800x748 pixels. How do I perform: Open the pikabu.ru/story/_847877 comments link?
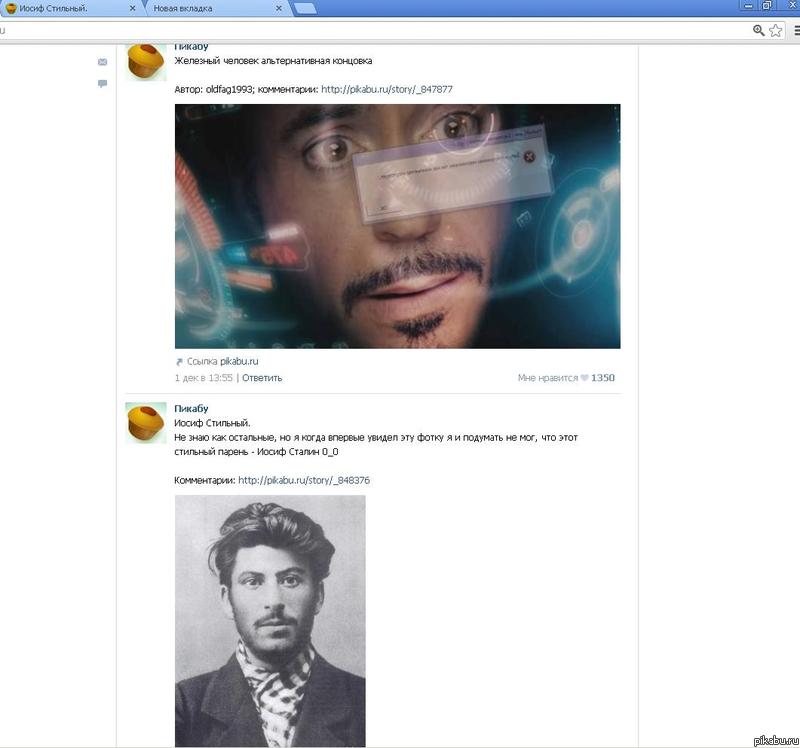pyautogui.click(x=386, y=89)
